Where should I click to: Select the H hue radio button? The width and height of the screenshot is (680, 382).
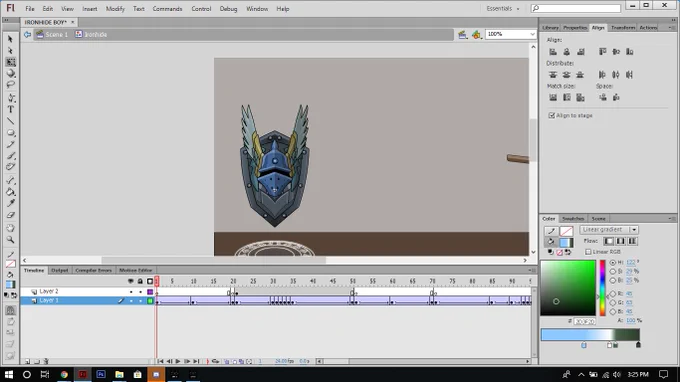(x=613, y=262)
